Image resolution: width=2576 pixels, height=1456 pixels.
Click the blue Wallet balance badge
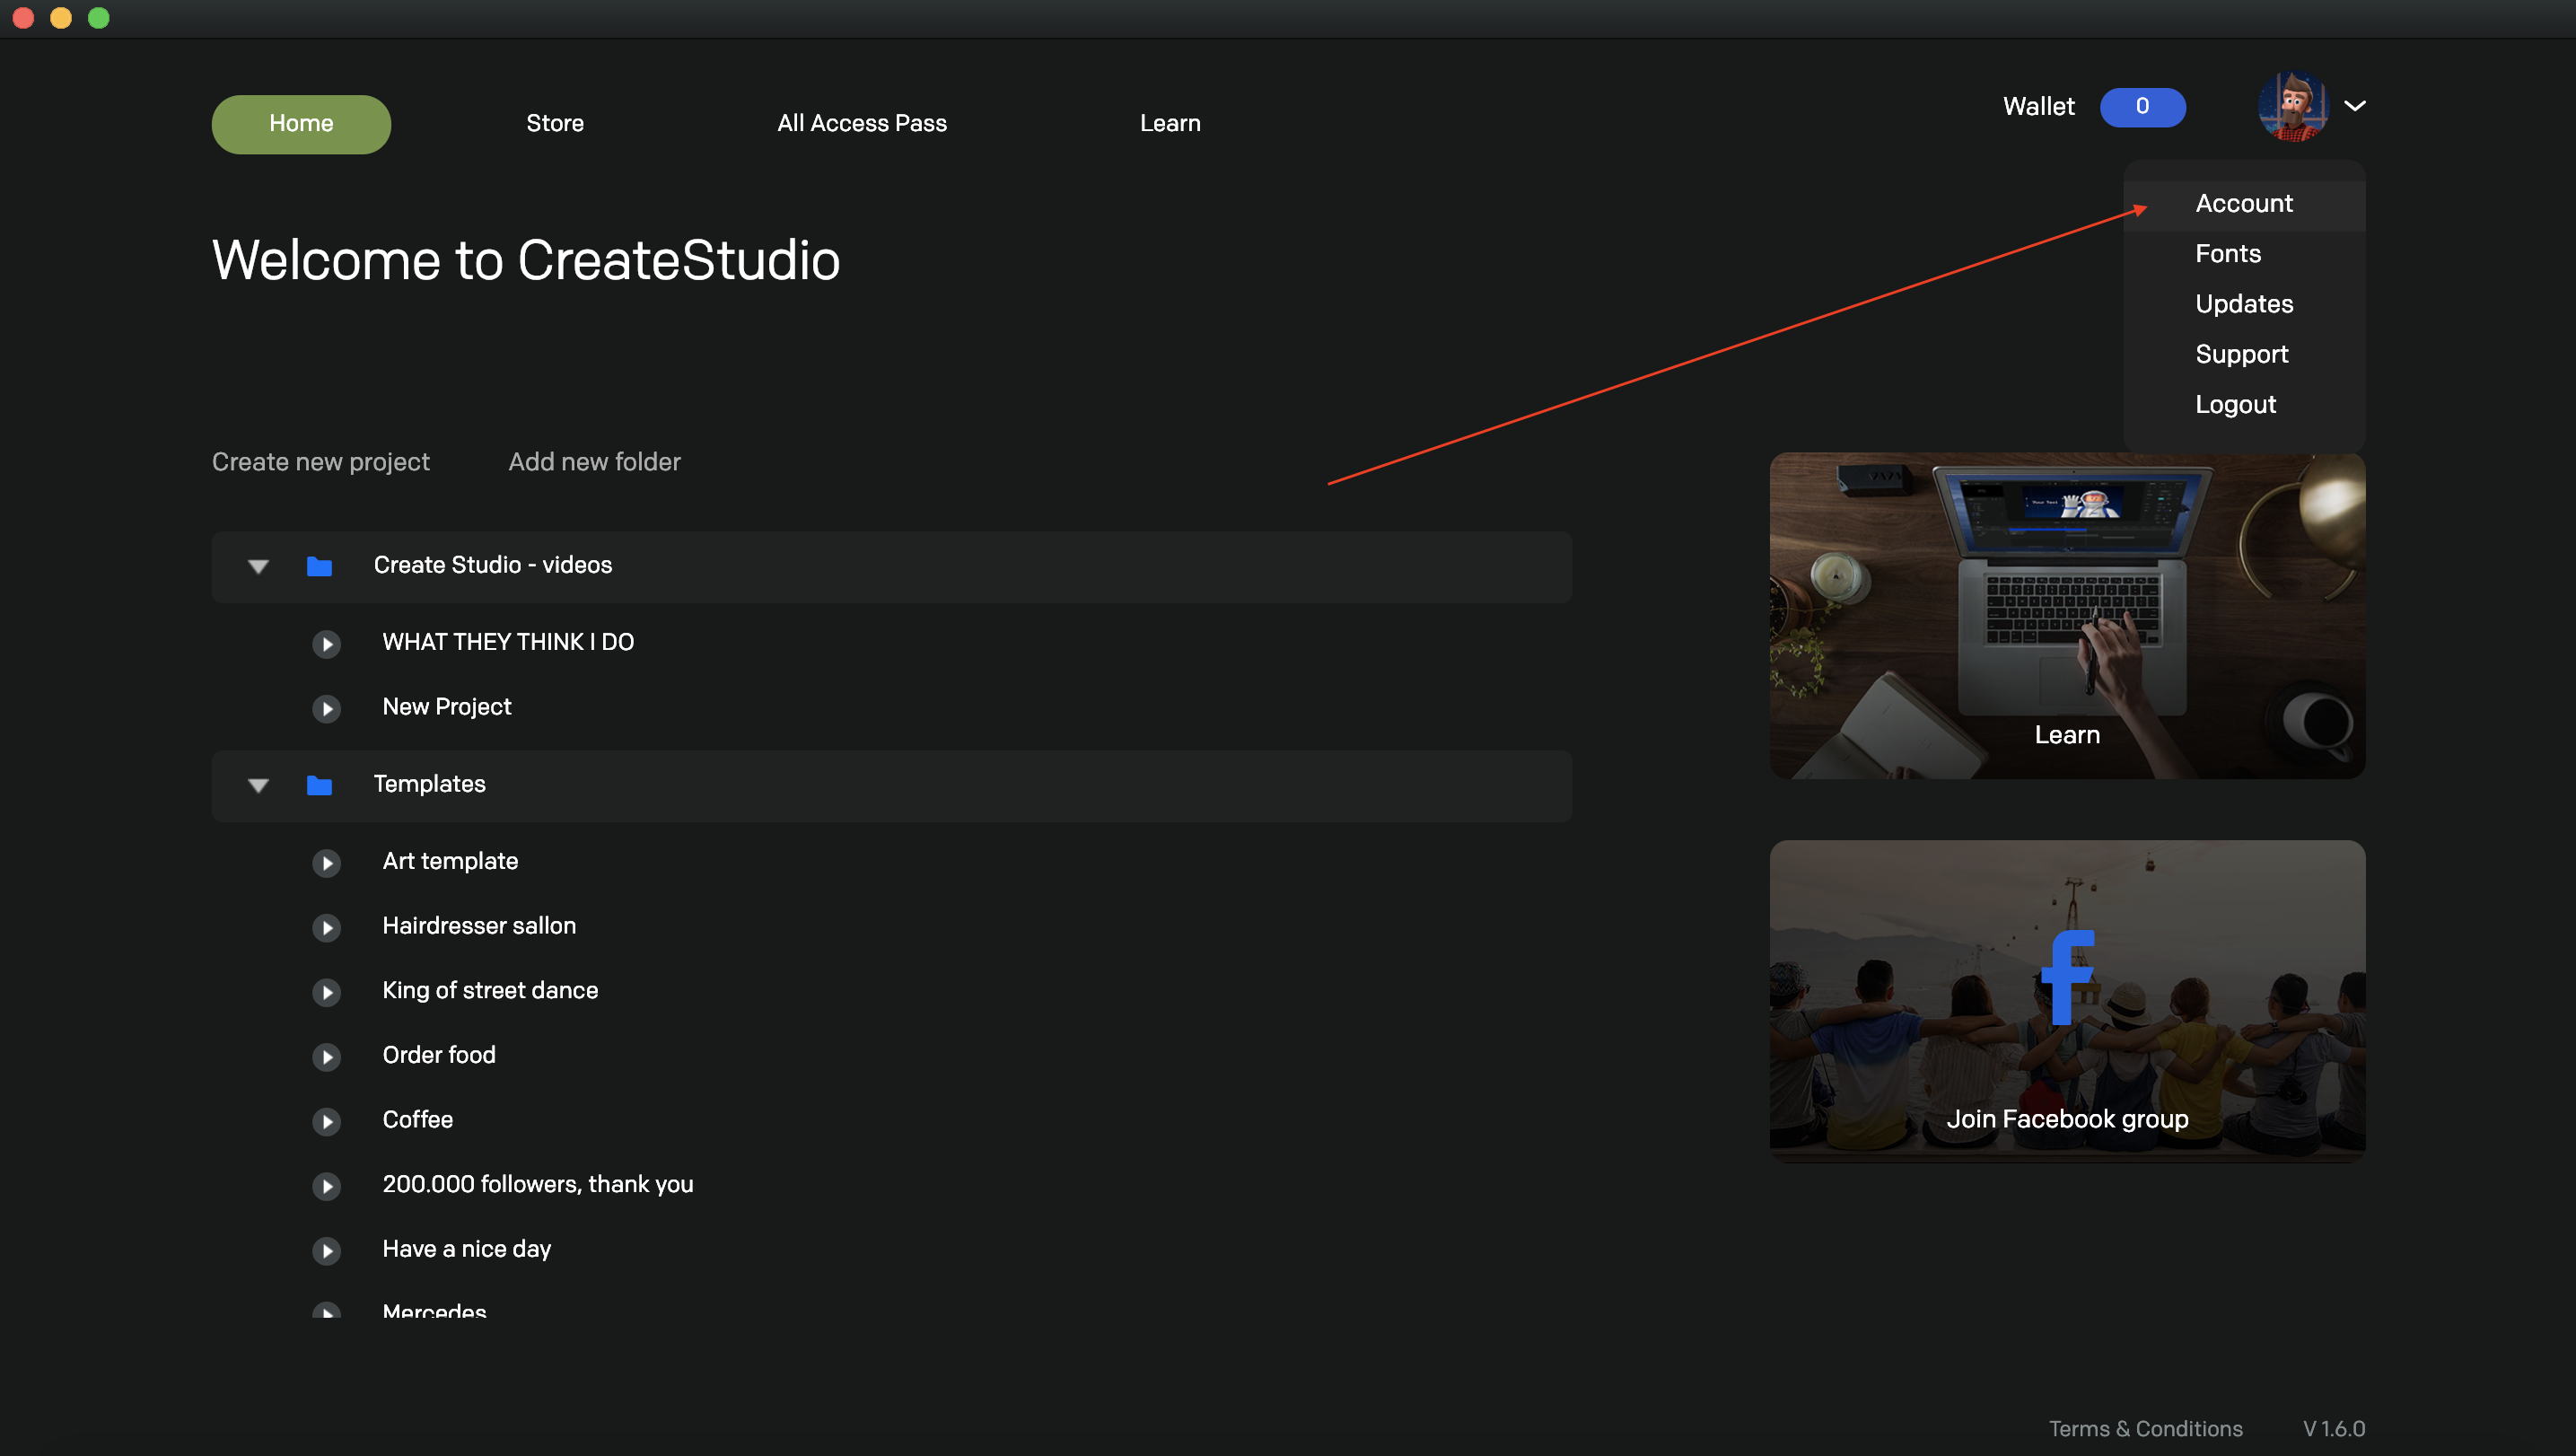point(2142,107)
